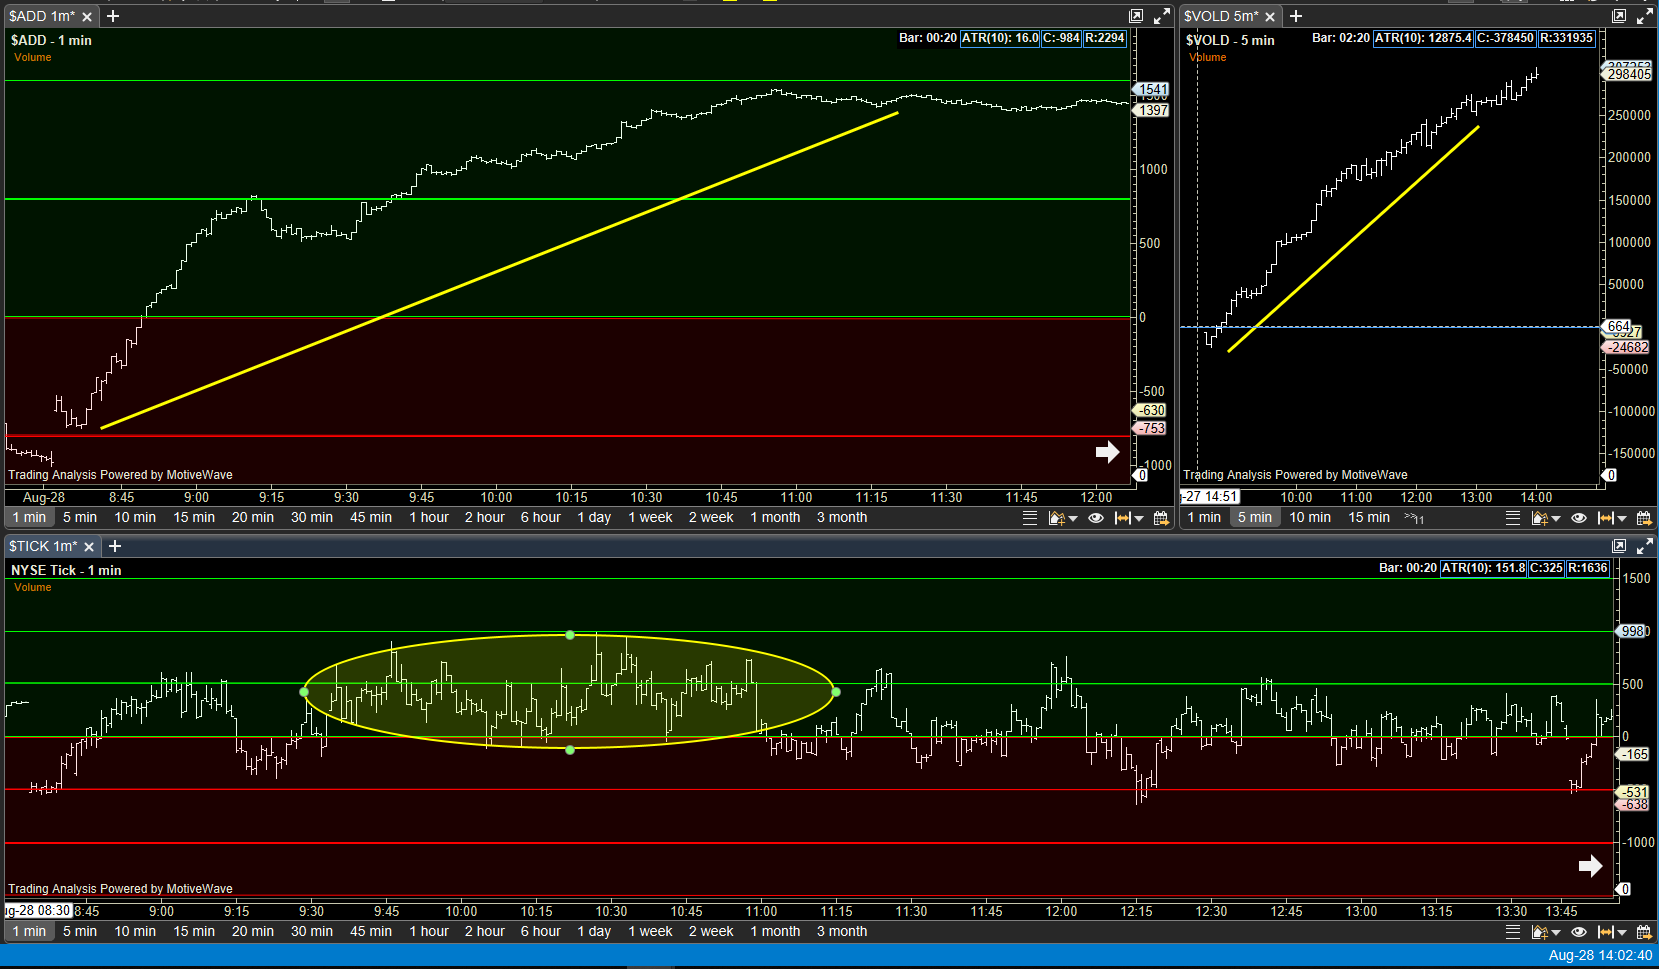Jump to latest bar on NYSE Tick chart

[x=1590, y=866]
